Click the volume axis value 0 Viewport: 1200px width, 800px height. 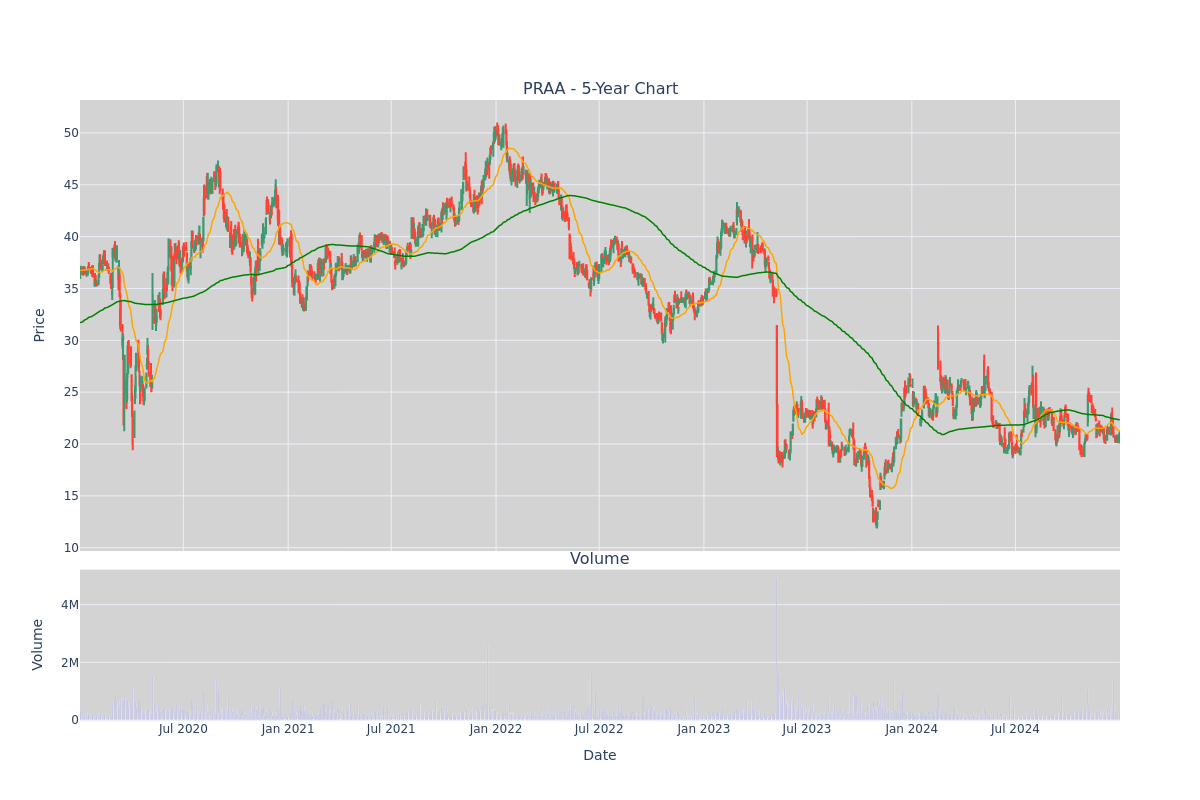(x=75, y=720)
